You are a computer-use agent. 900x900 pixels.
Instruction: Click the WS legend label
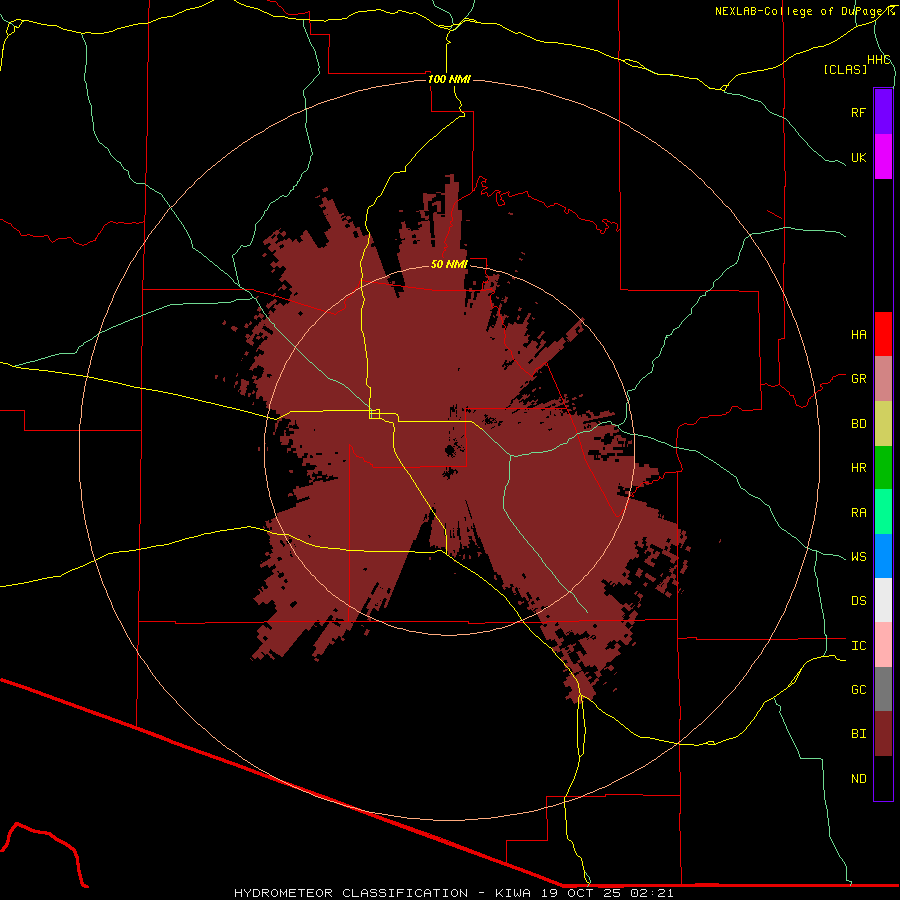click(858, 557)
